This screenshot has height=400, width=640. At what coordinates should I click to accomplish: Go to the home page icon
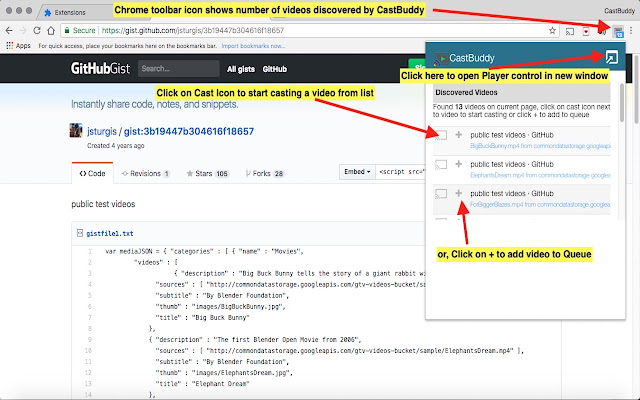point(51,31)
